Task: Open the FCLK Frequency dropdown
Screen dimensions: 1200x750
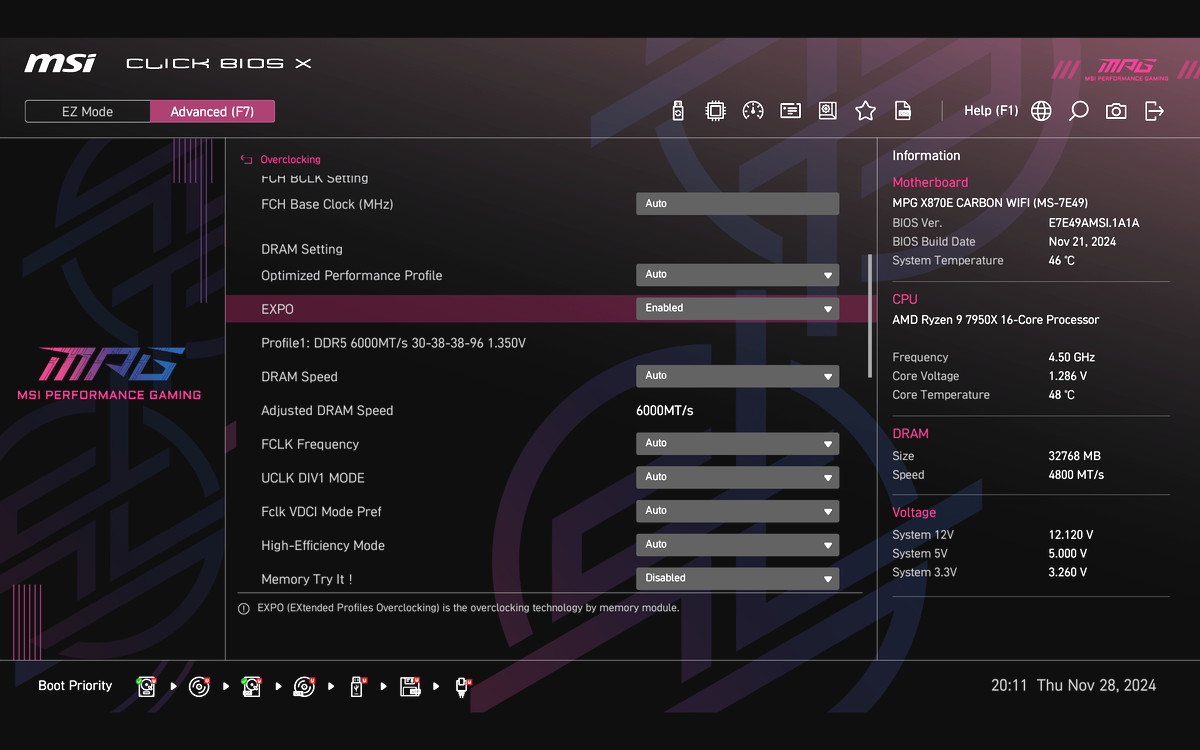Action: 738,443
